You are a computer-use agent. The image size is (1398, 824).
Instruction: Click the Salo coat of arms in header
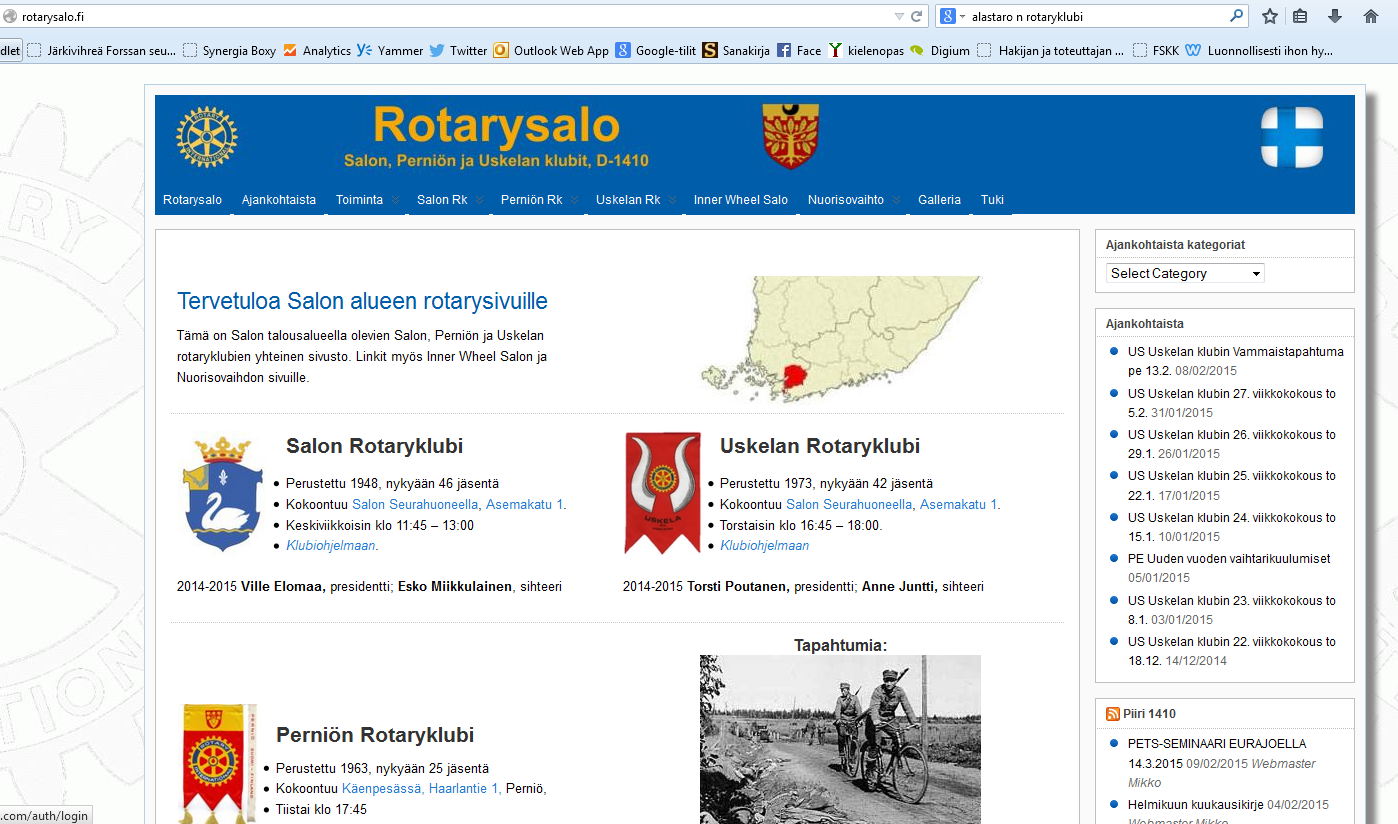[790, 136]
